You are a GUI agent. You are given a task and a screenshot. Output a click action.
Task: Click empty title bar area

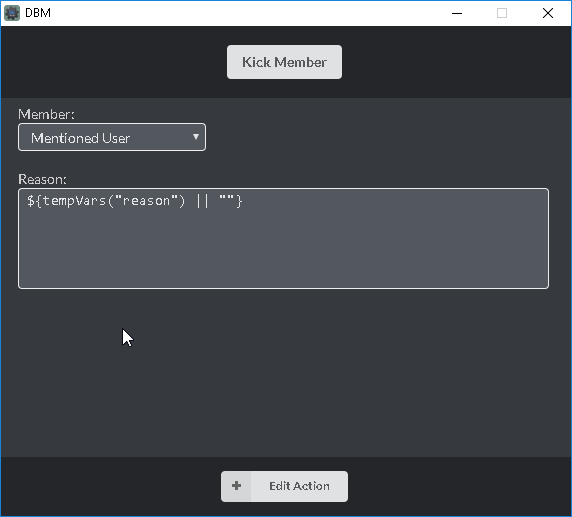pos(248,13)
